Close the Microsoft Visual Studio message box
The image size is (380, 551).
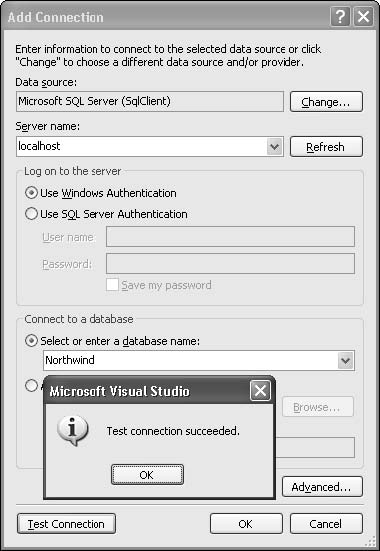coord(260,391)
